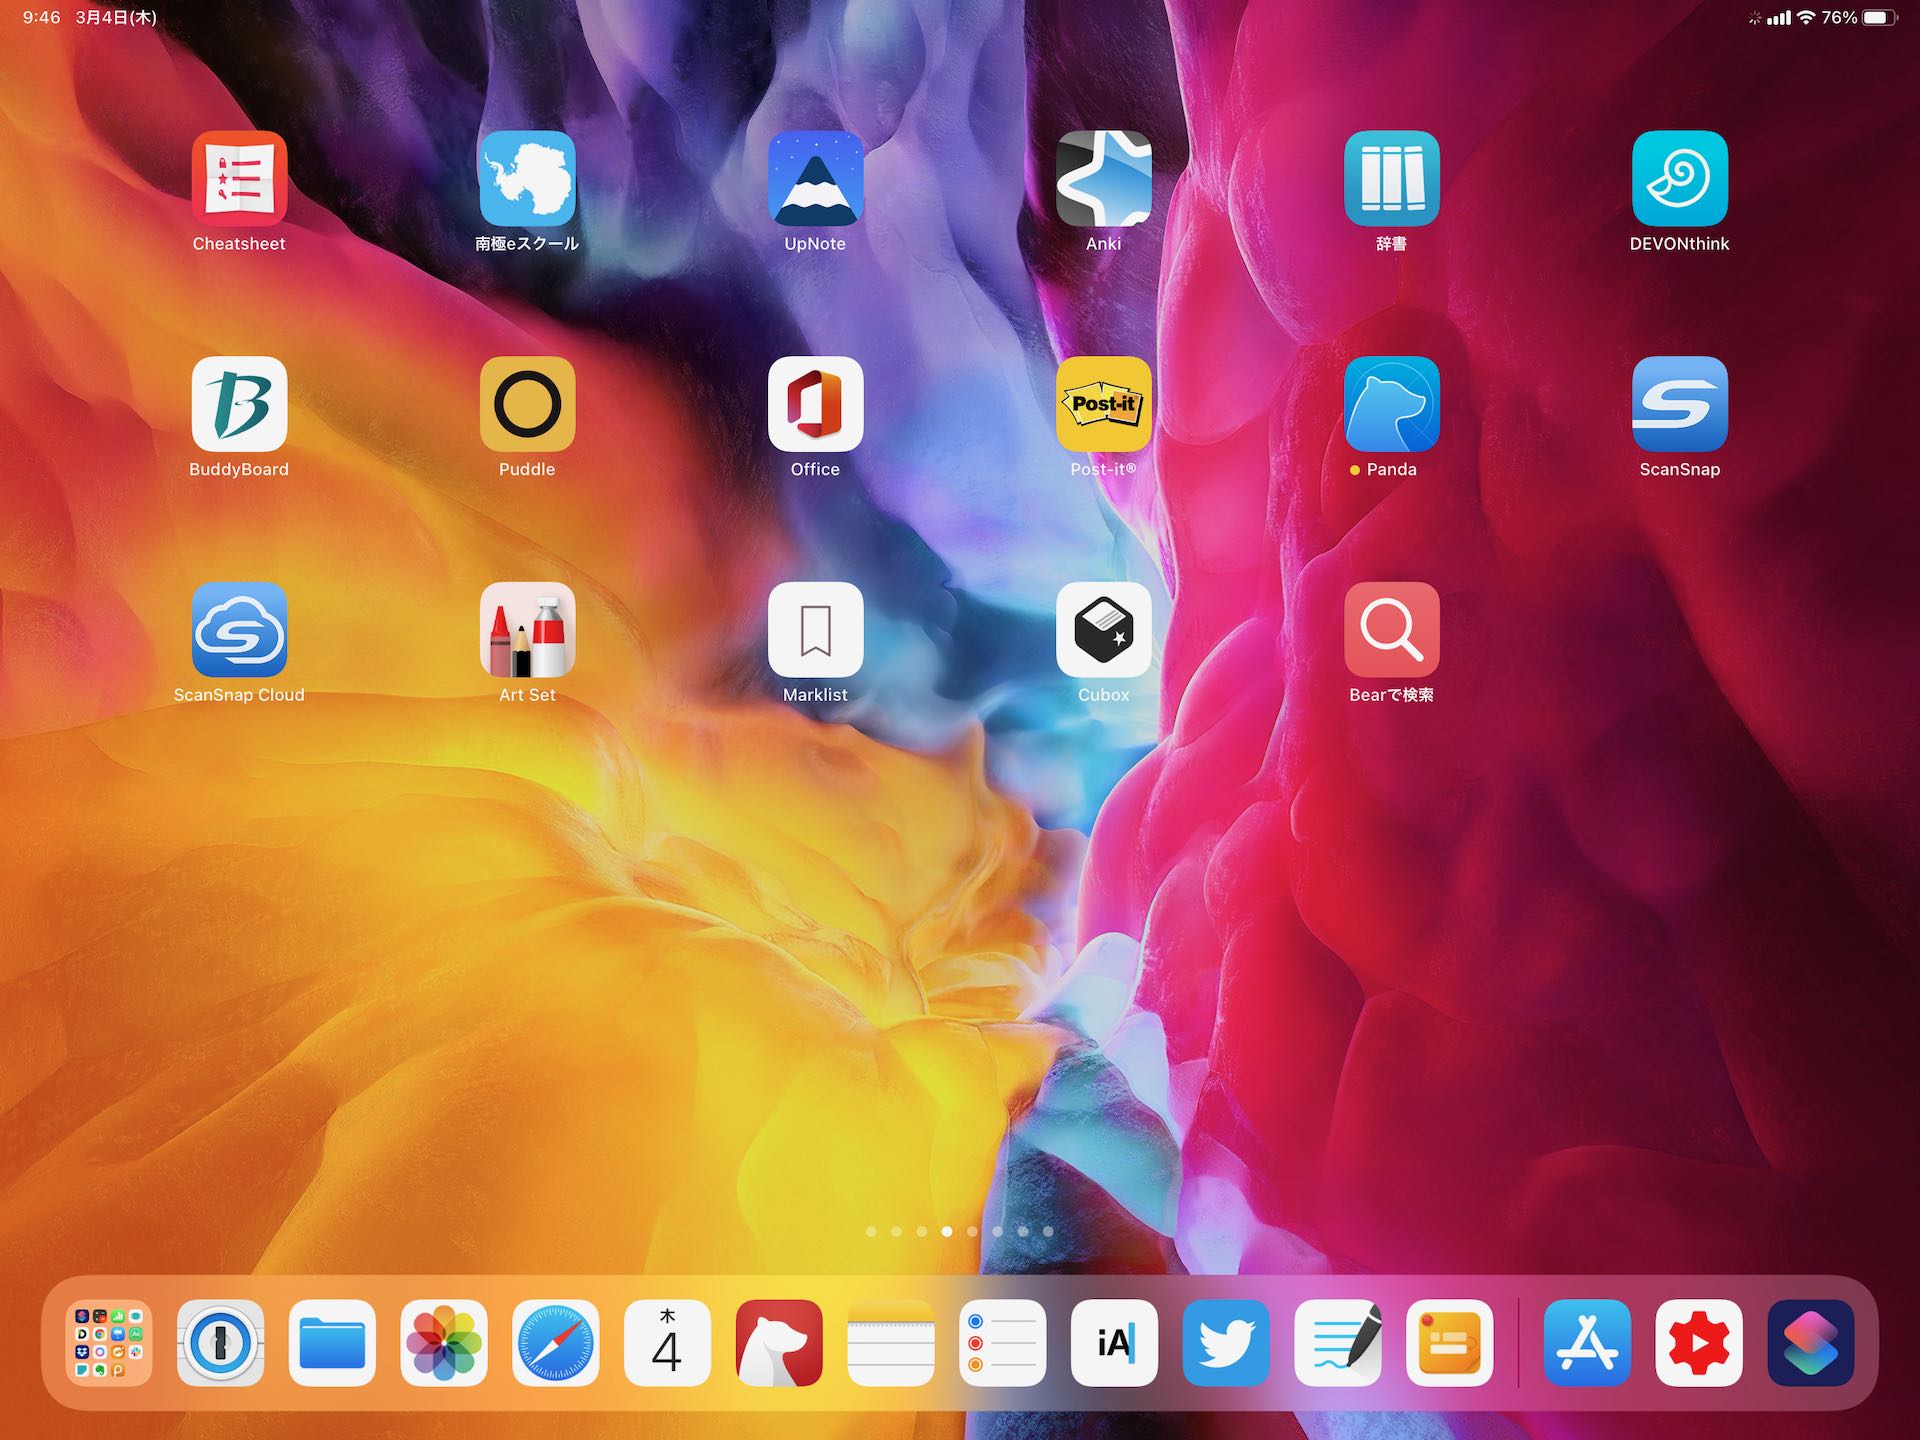Open Photos from the dock
1920x1440 pixels.
(x=444, y=1343)
